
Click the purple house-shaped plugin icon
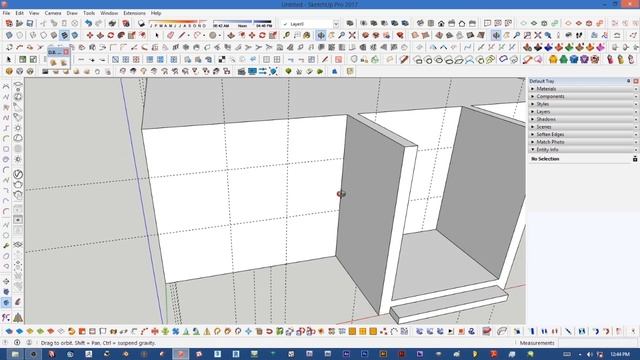tap(584, 60)
